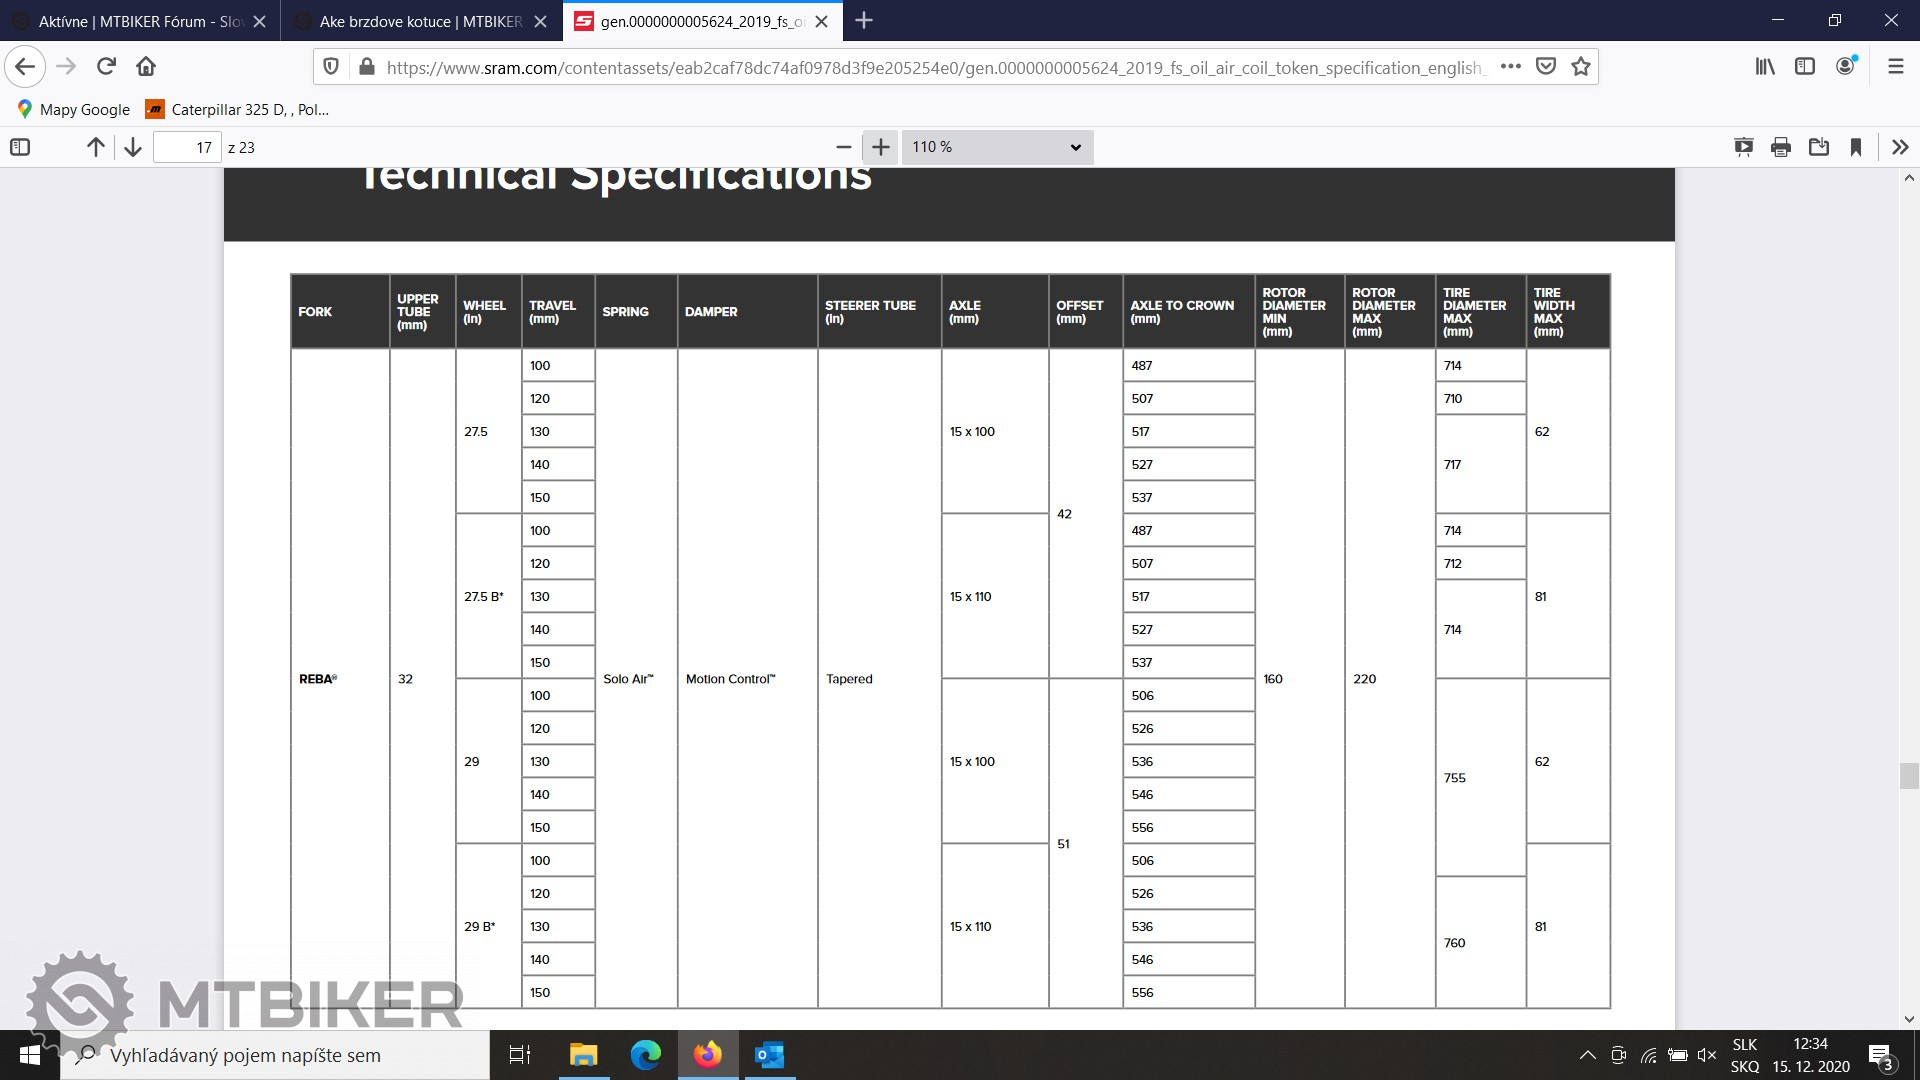Switch to Aktívne MTBIKER Fórum tab
1920x1080 pixels.
click(x=140, y=21)
